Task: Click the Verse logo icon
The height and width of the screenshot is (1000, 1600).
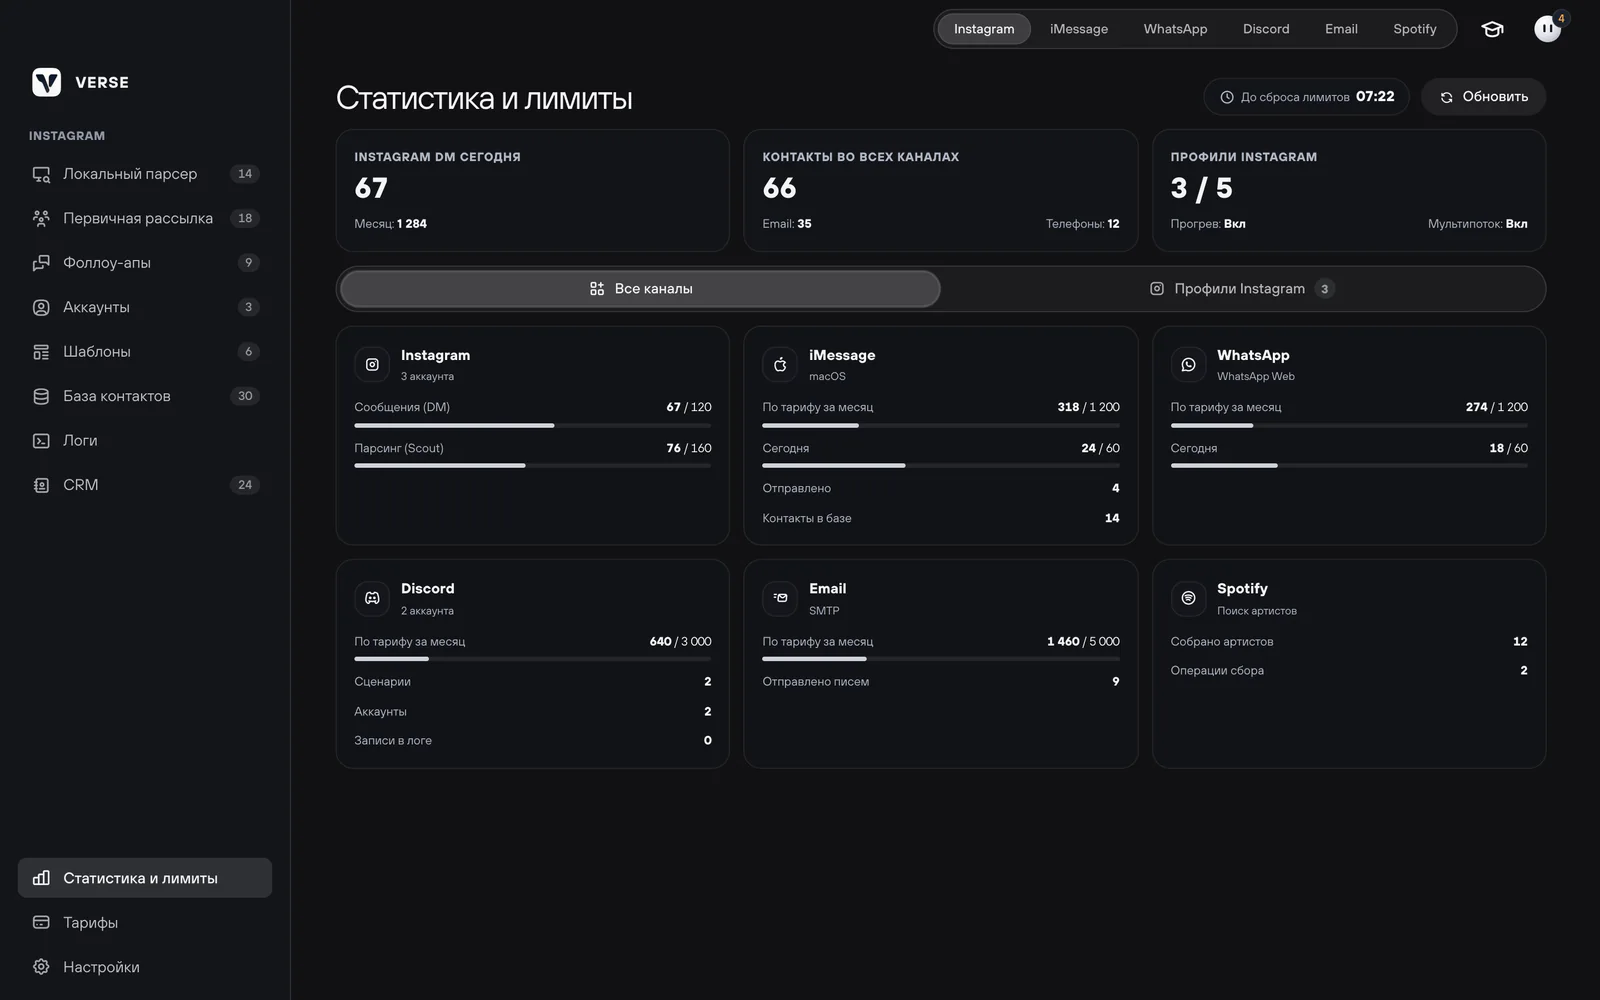Action: point(46,82)
